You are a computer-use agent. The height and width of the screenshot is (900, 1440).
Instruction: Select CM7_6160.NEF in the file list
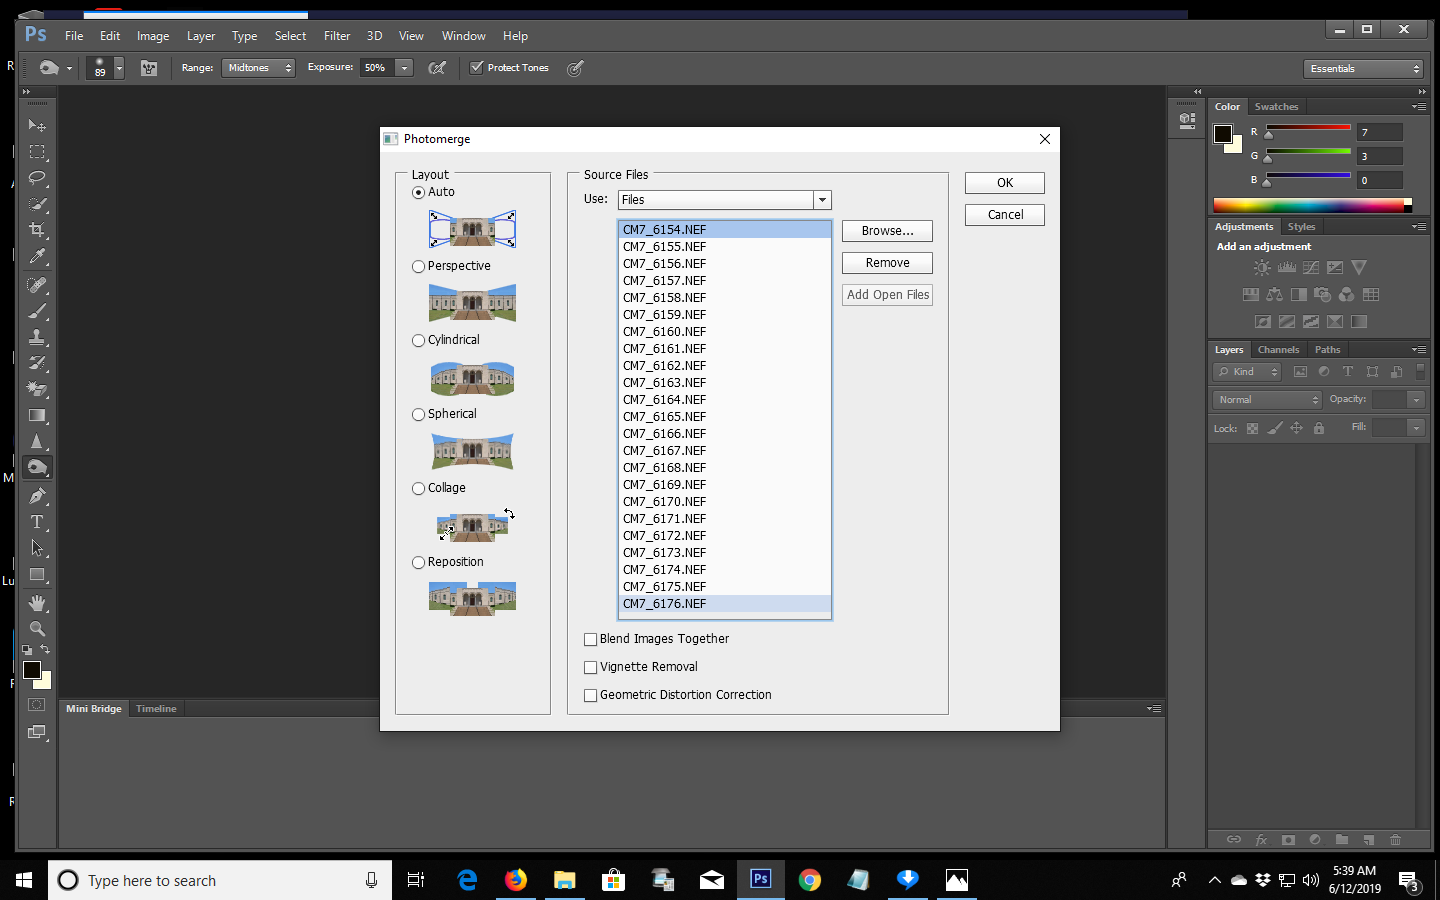click(664, 331)
